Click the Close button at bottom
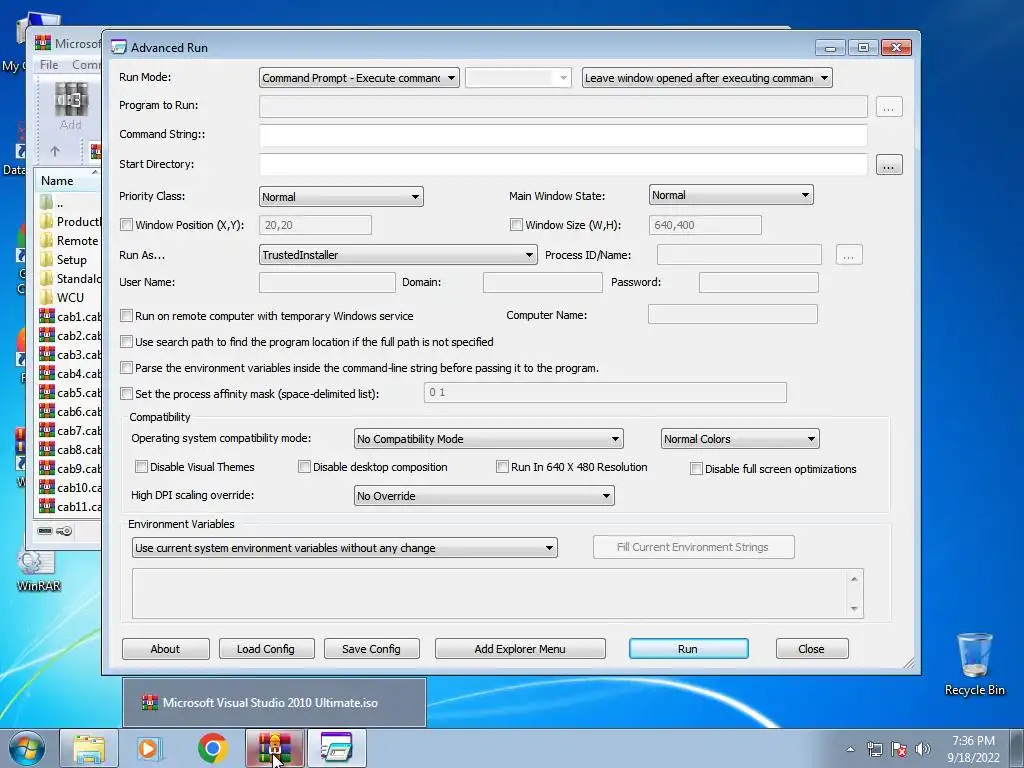This screenshot has height=768, width=1024. [x=812, y=649]
